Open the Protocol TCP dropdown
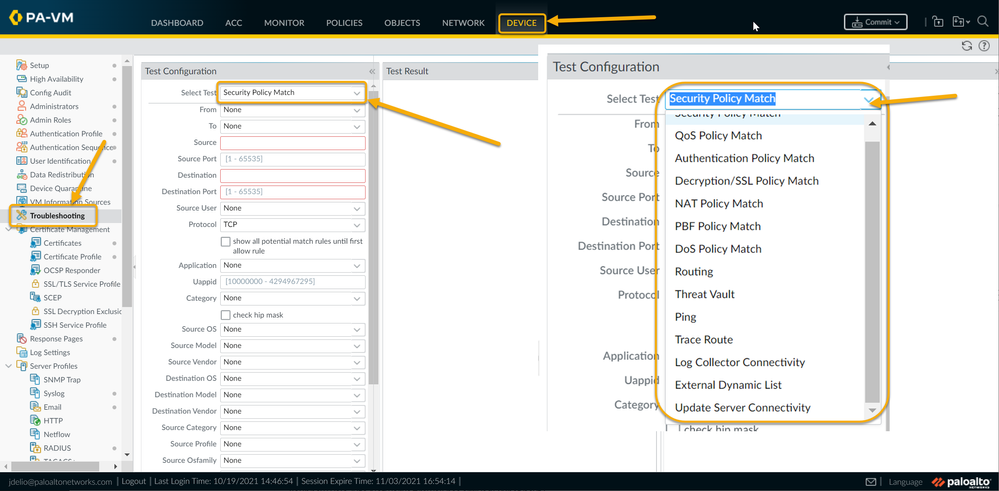Screen dimensions: 999x491 (x=292, y=225)
